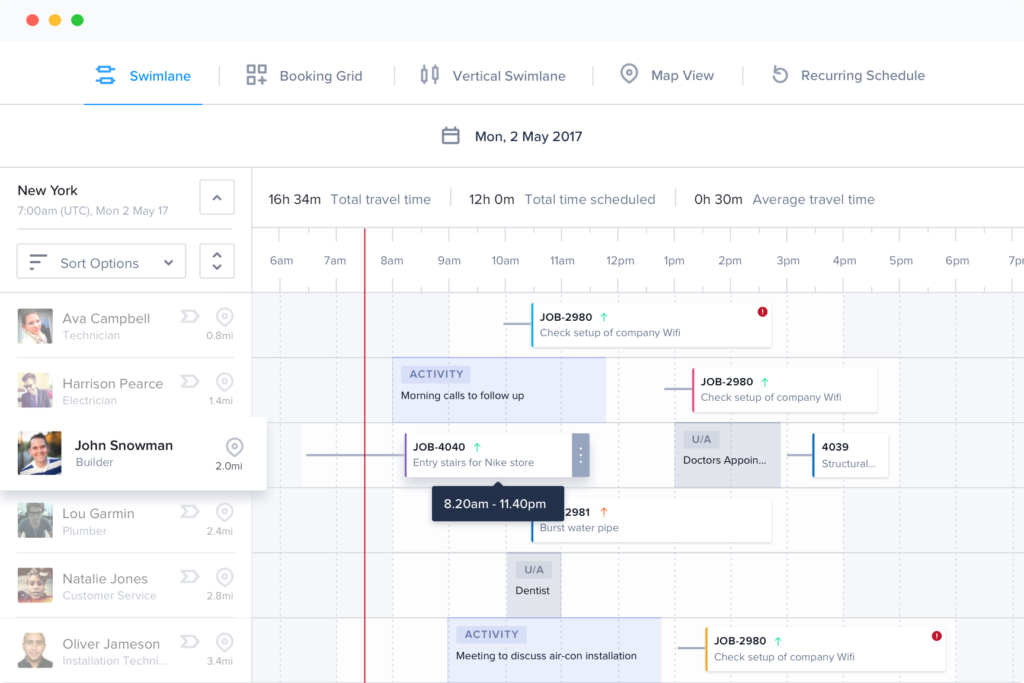Go to the Recurring Schedule tab
This screenshot has width=1024, height=683.
click(x=848, y=75)
